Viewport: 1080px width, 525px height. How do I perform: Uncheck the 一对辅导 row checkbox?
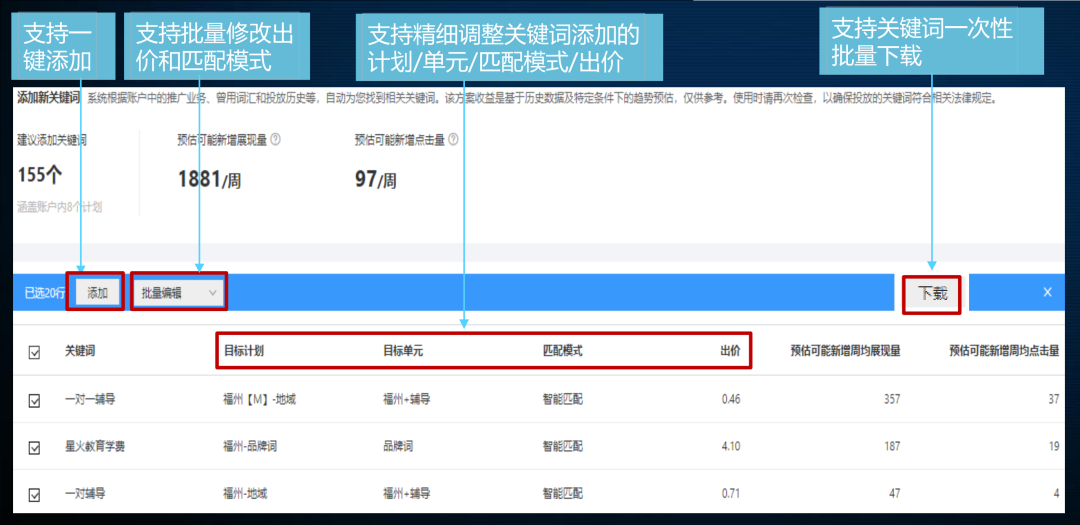[x=34, y=495]
